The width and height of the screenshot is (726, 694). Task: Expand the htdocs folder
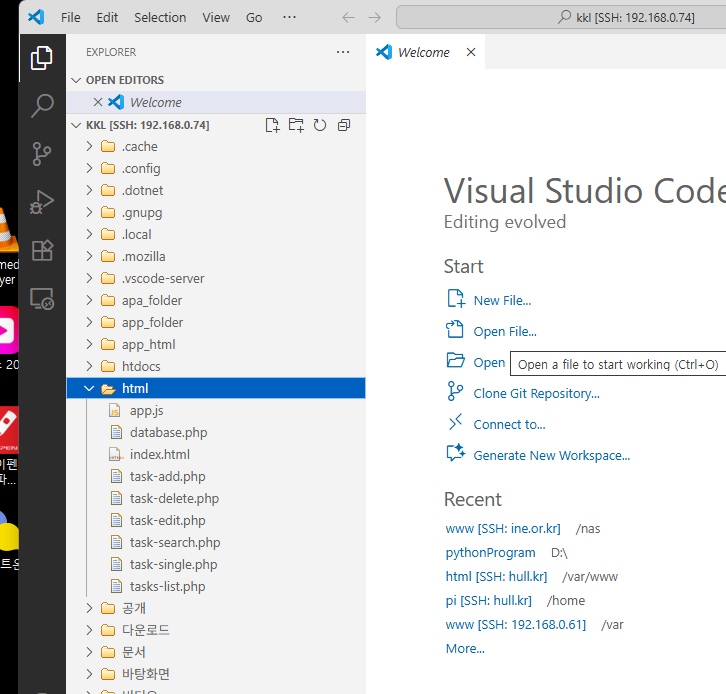point(141,366)
